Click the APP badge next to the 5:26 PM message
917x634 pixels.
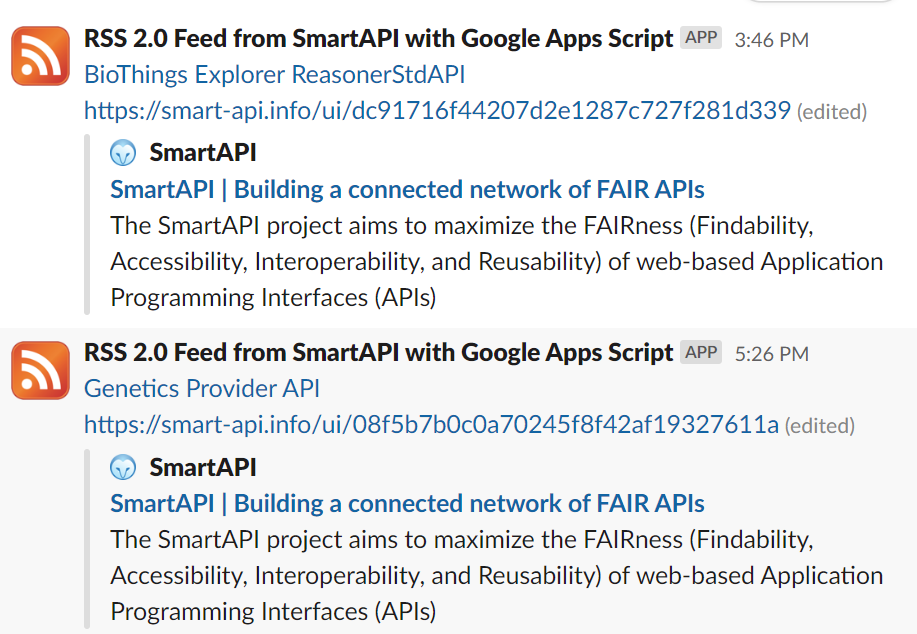[x=700, y=351]
